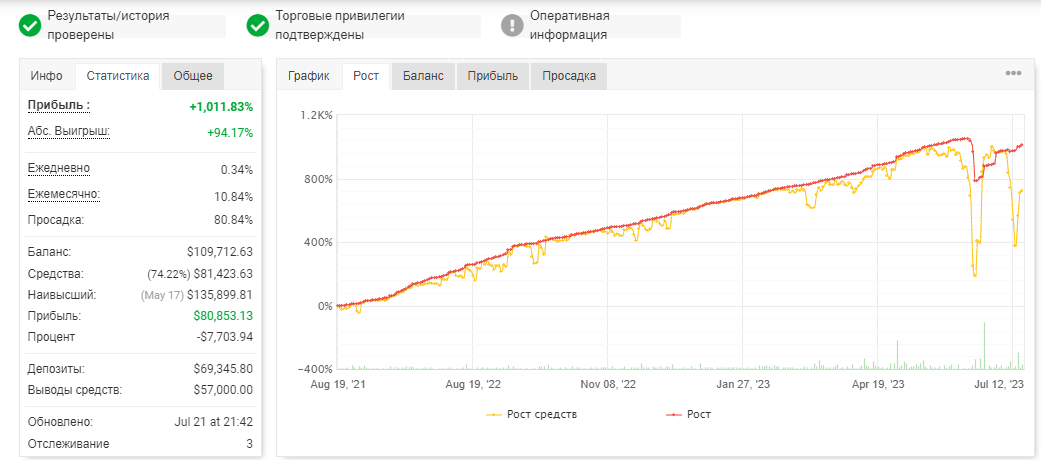Show the Прибыль chart tab
The width and height of the screenshot is (1041, 460).
click(x=493, y=76)
